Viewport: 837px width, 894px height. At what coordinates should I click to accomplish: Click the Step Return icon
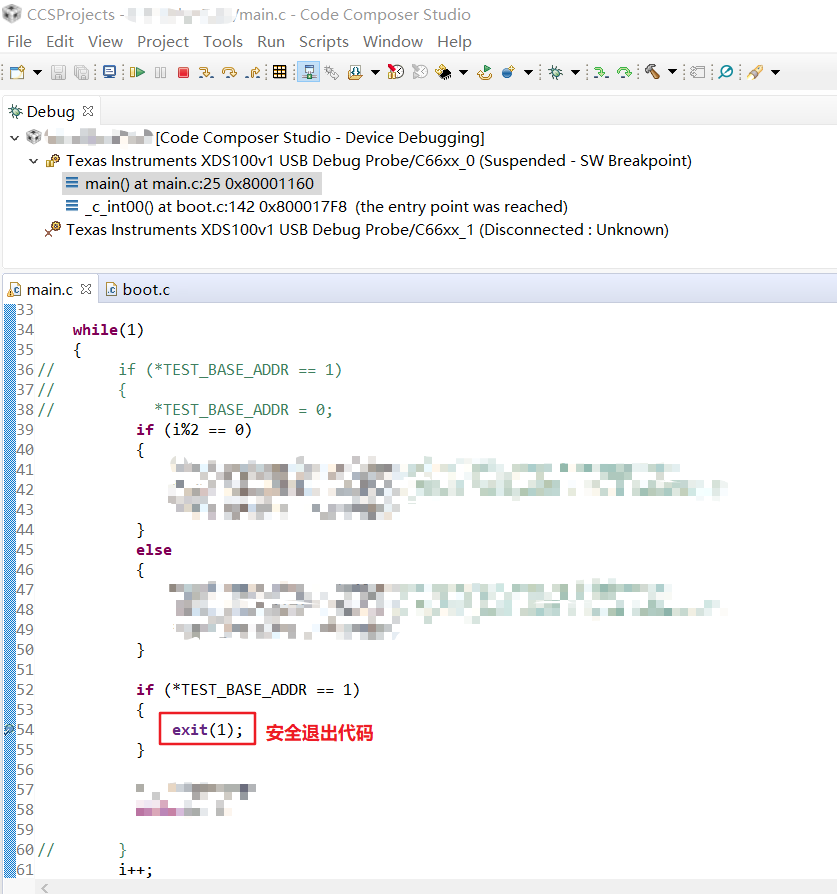click(x=253, y=72)
